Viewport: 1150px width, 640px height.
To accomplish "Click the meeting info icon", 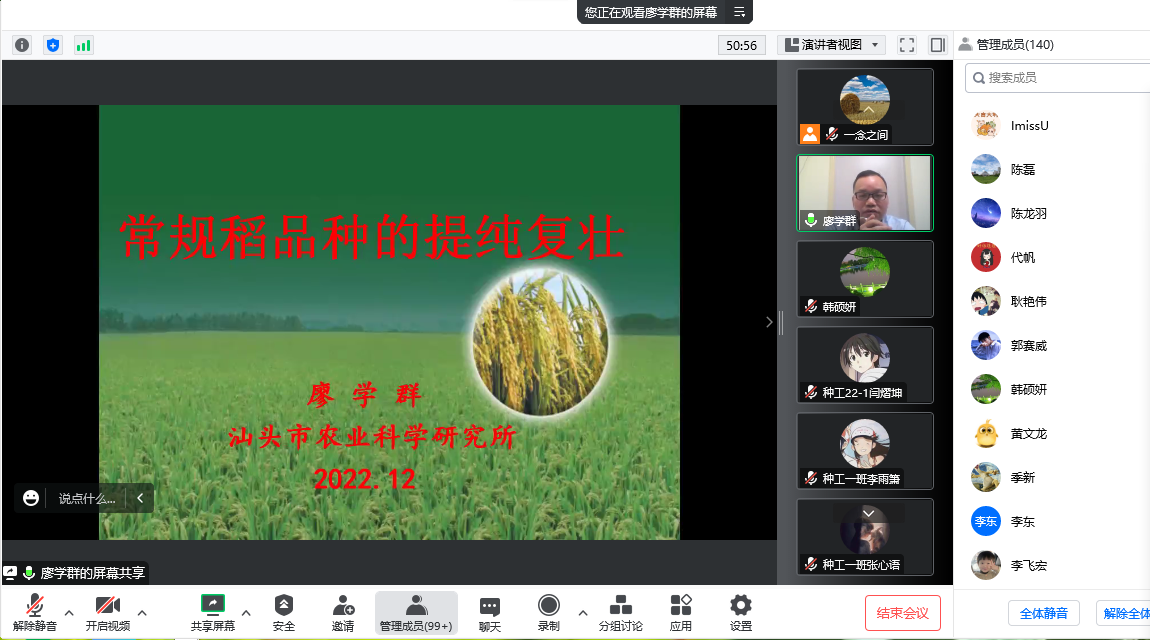I will pyautogui.click(x=22, y=45).
